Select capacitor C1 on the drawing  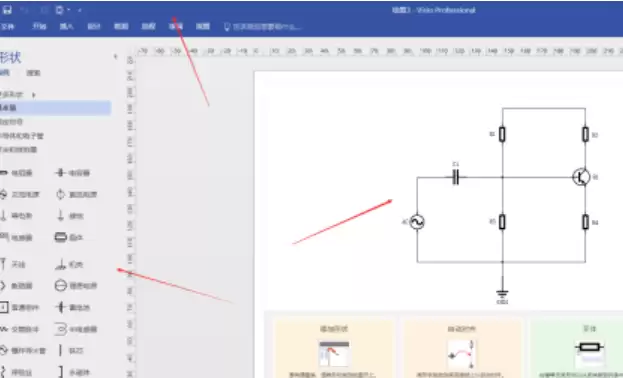click(x=456, y=177)
